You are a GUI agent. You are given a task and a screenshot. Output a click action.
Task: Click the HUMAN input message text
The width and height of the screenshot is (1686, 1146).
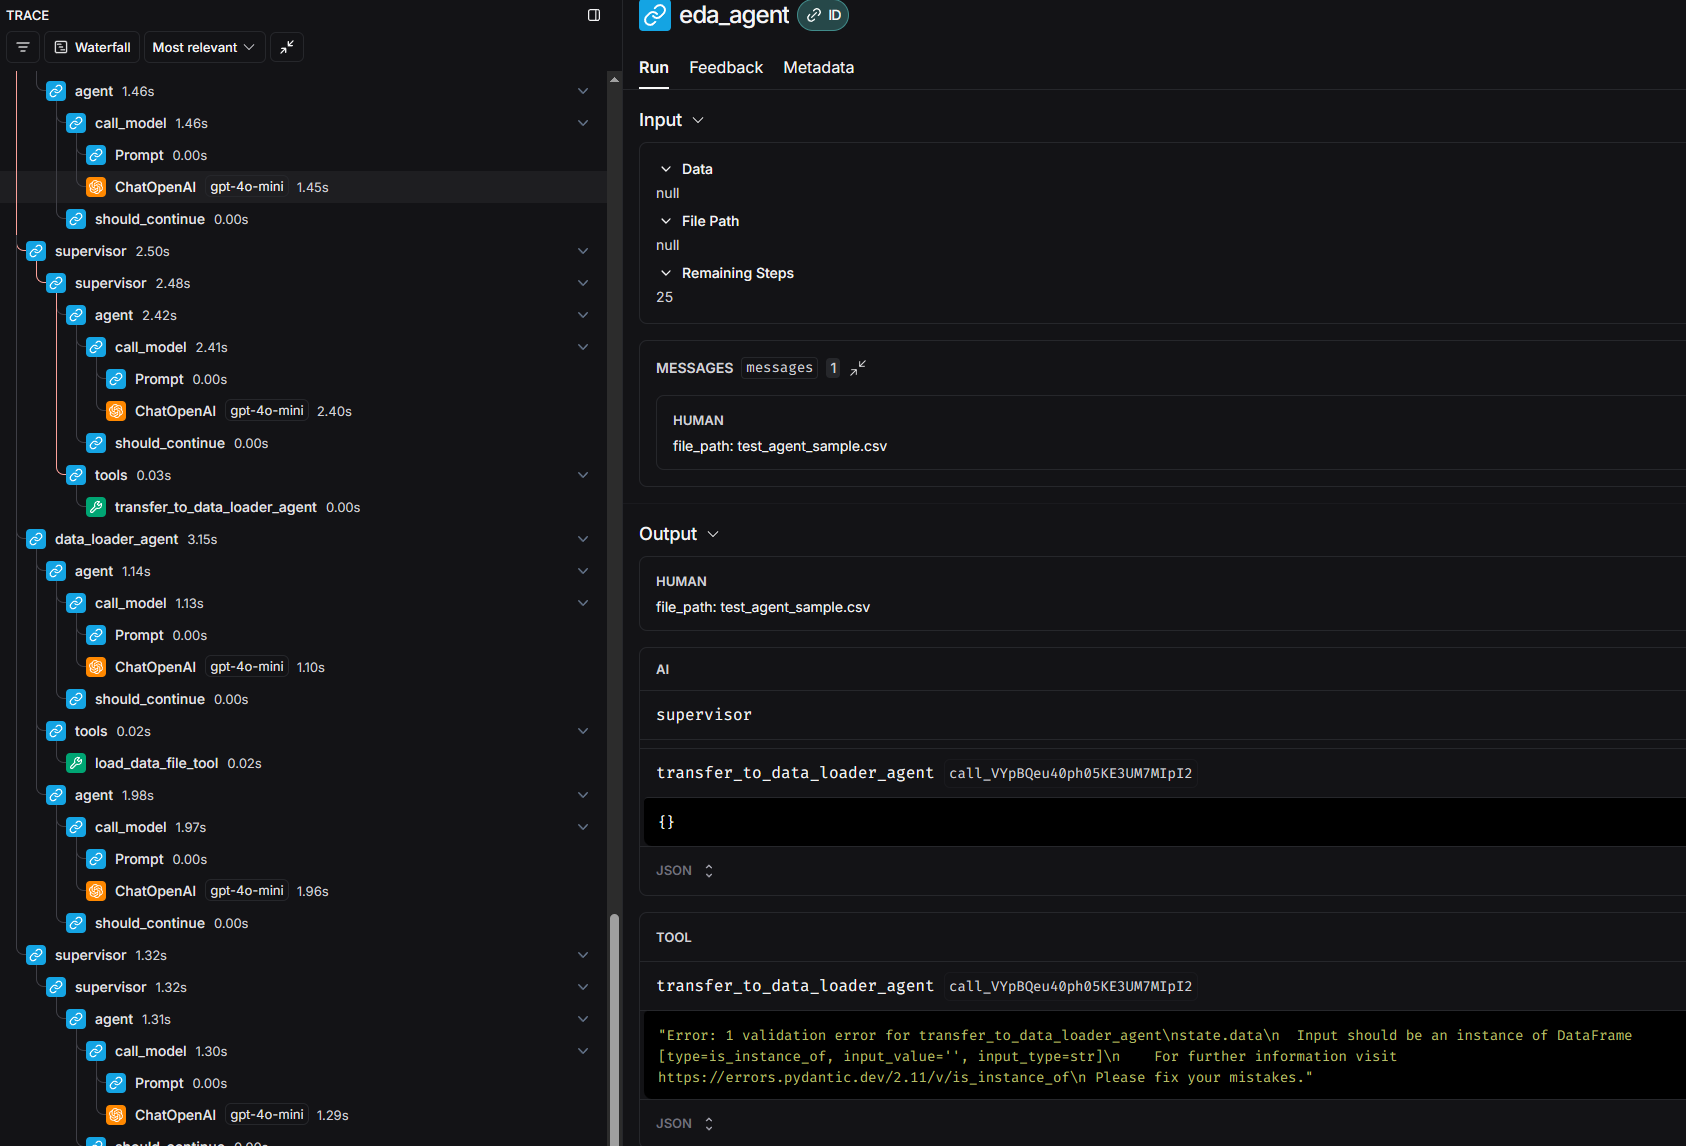780,446
